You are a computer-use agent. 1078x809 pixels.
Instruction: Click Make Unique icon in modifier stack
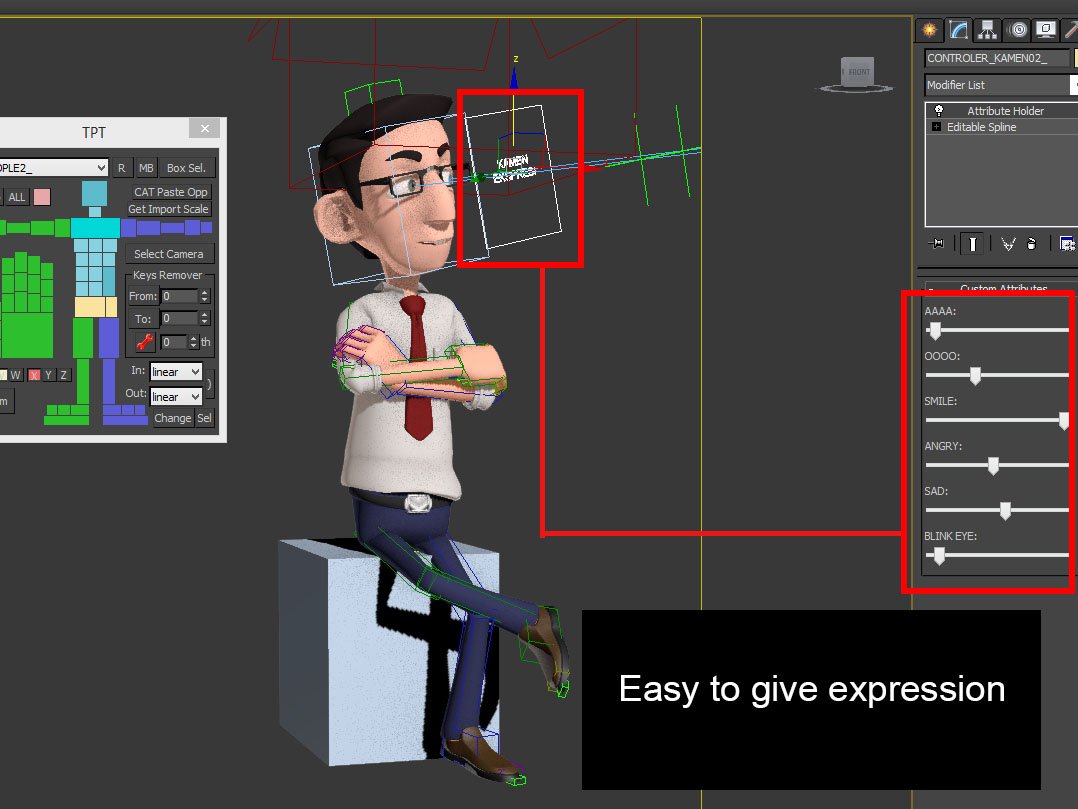click(x=1007, y=244)
